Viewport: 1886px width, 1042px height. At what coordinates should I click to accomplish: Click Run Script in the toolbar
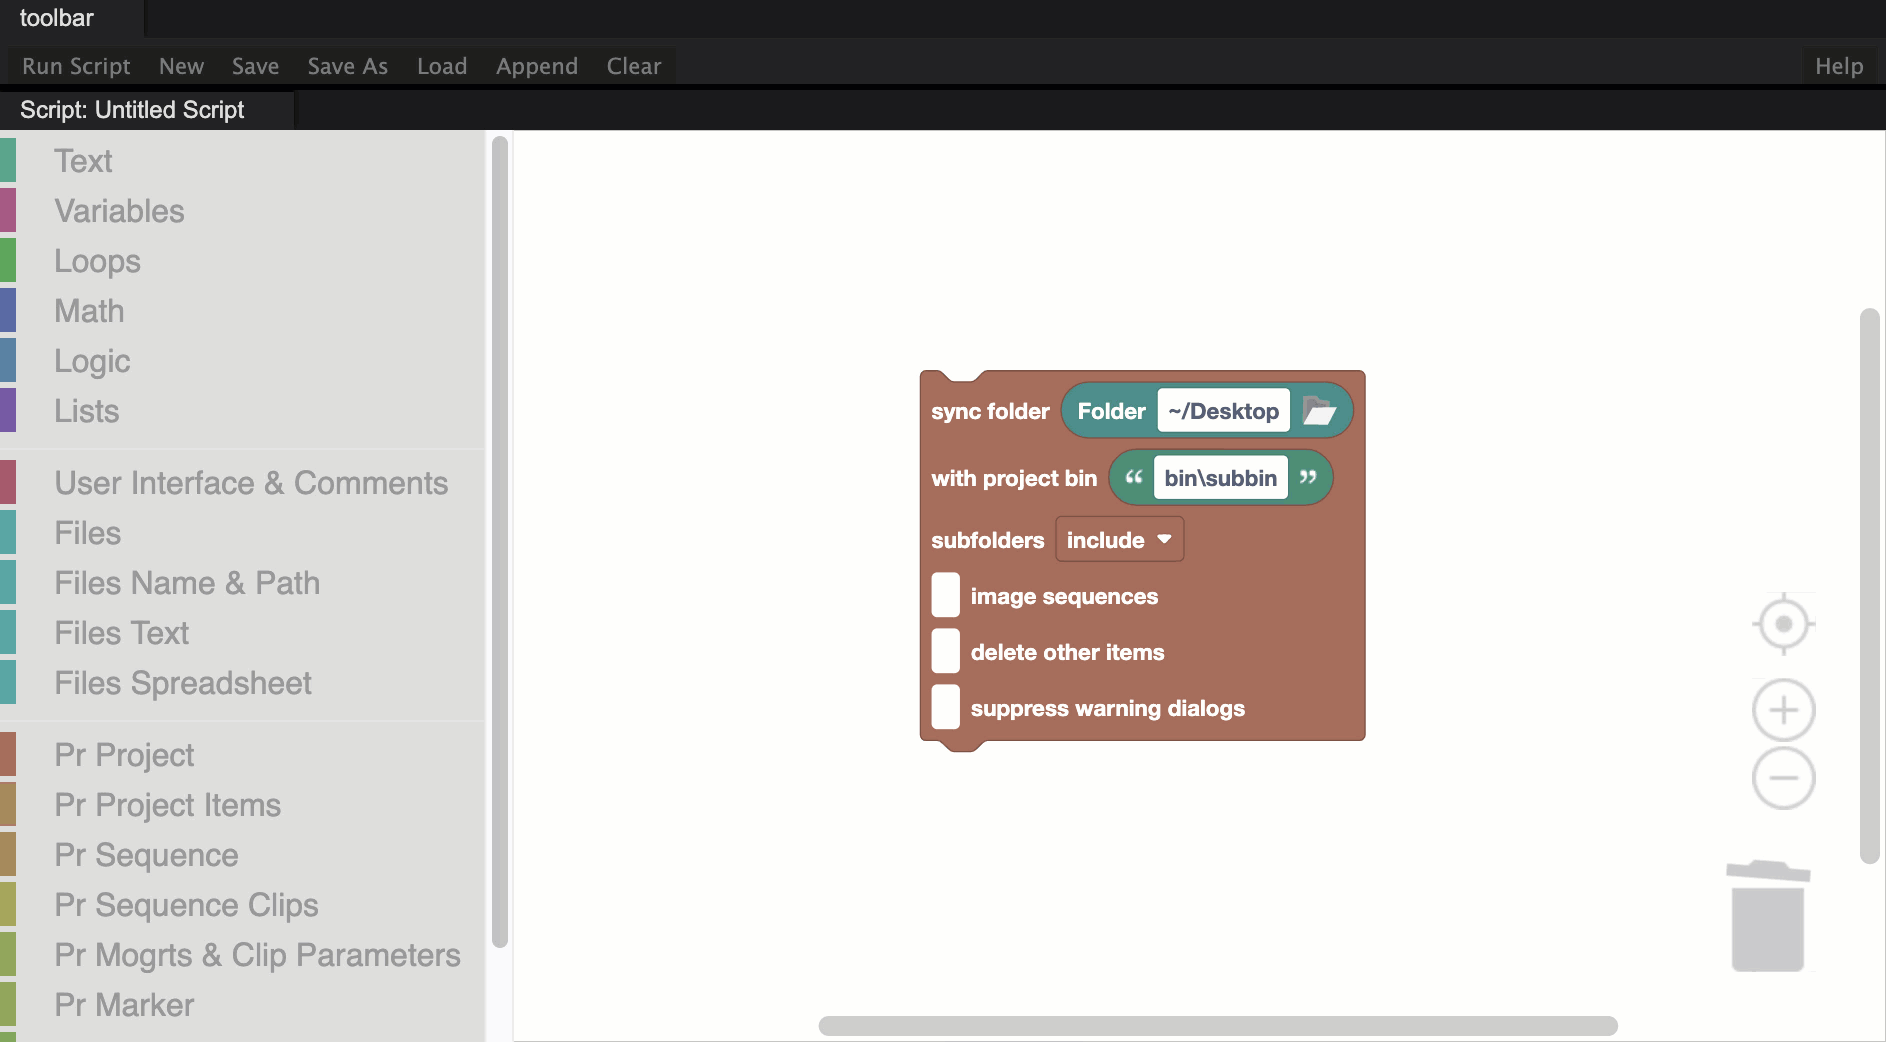pos(76,66)
